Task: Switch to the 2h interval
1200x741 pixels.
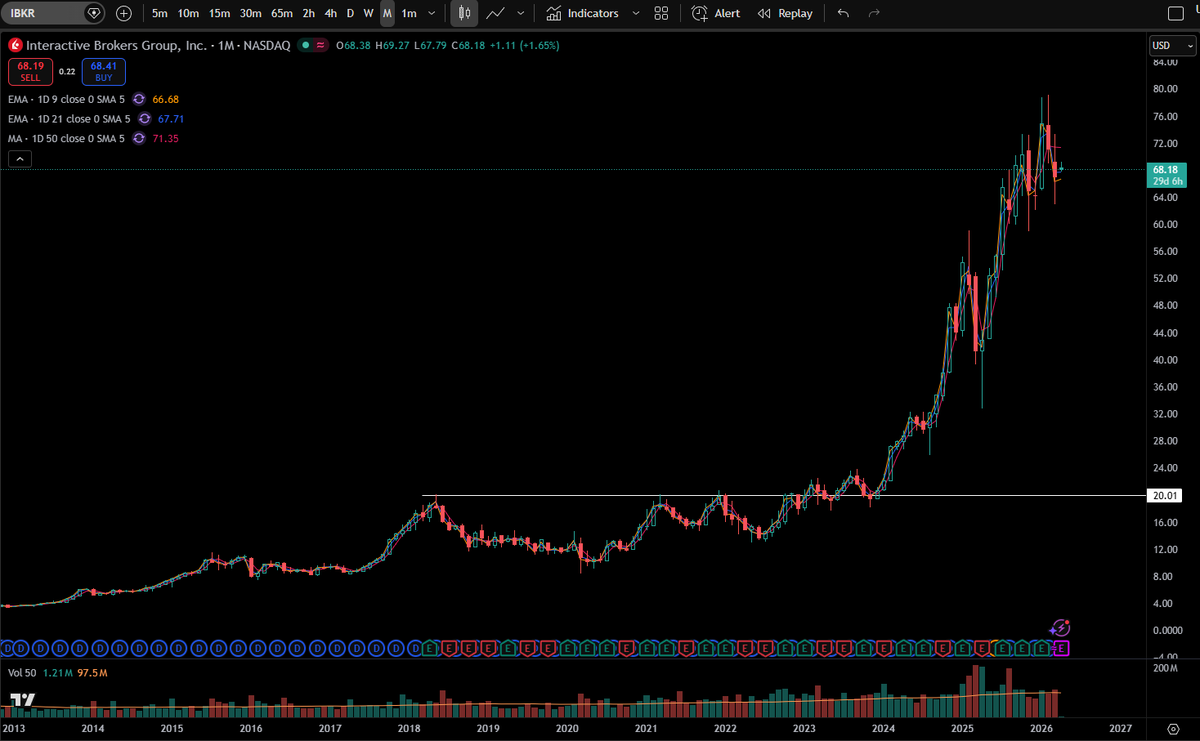Action: (309, 13)
